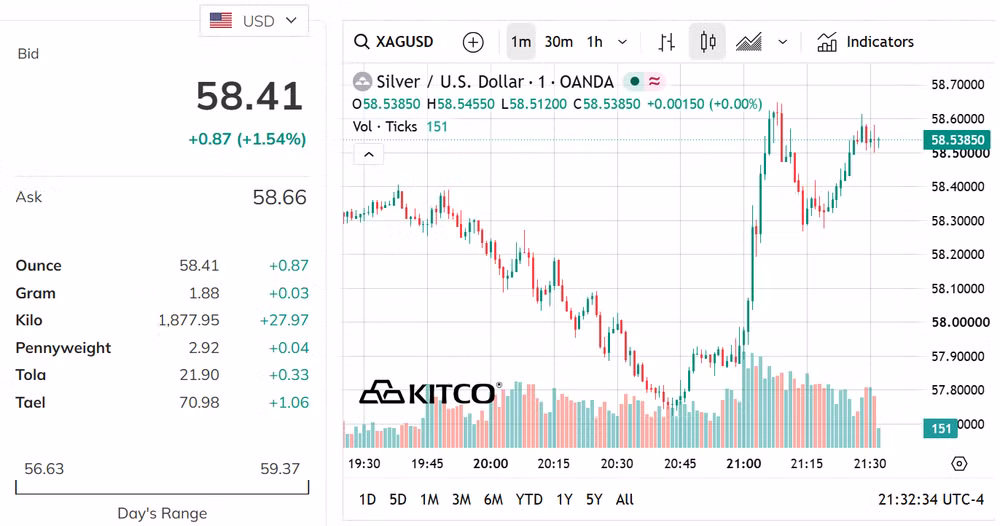Expand more chart styles chevron
The height and width of the screenshot is (526, 1000).
pos(783,42)
